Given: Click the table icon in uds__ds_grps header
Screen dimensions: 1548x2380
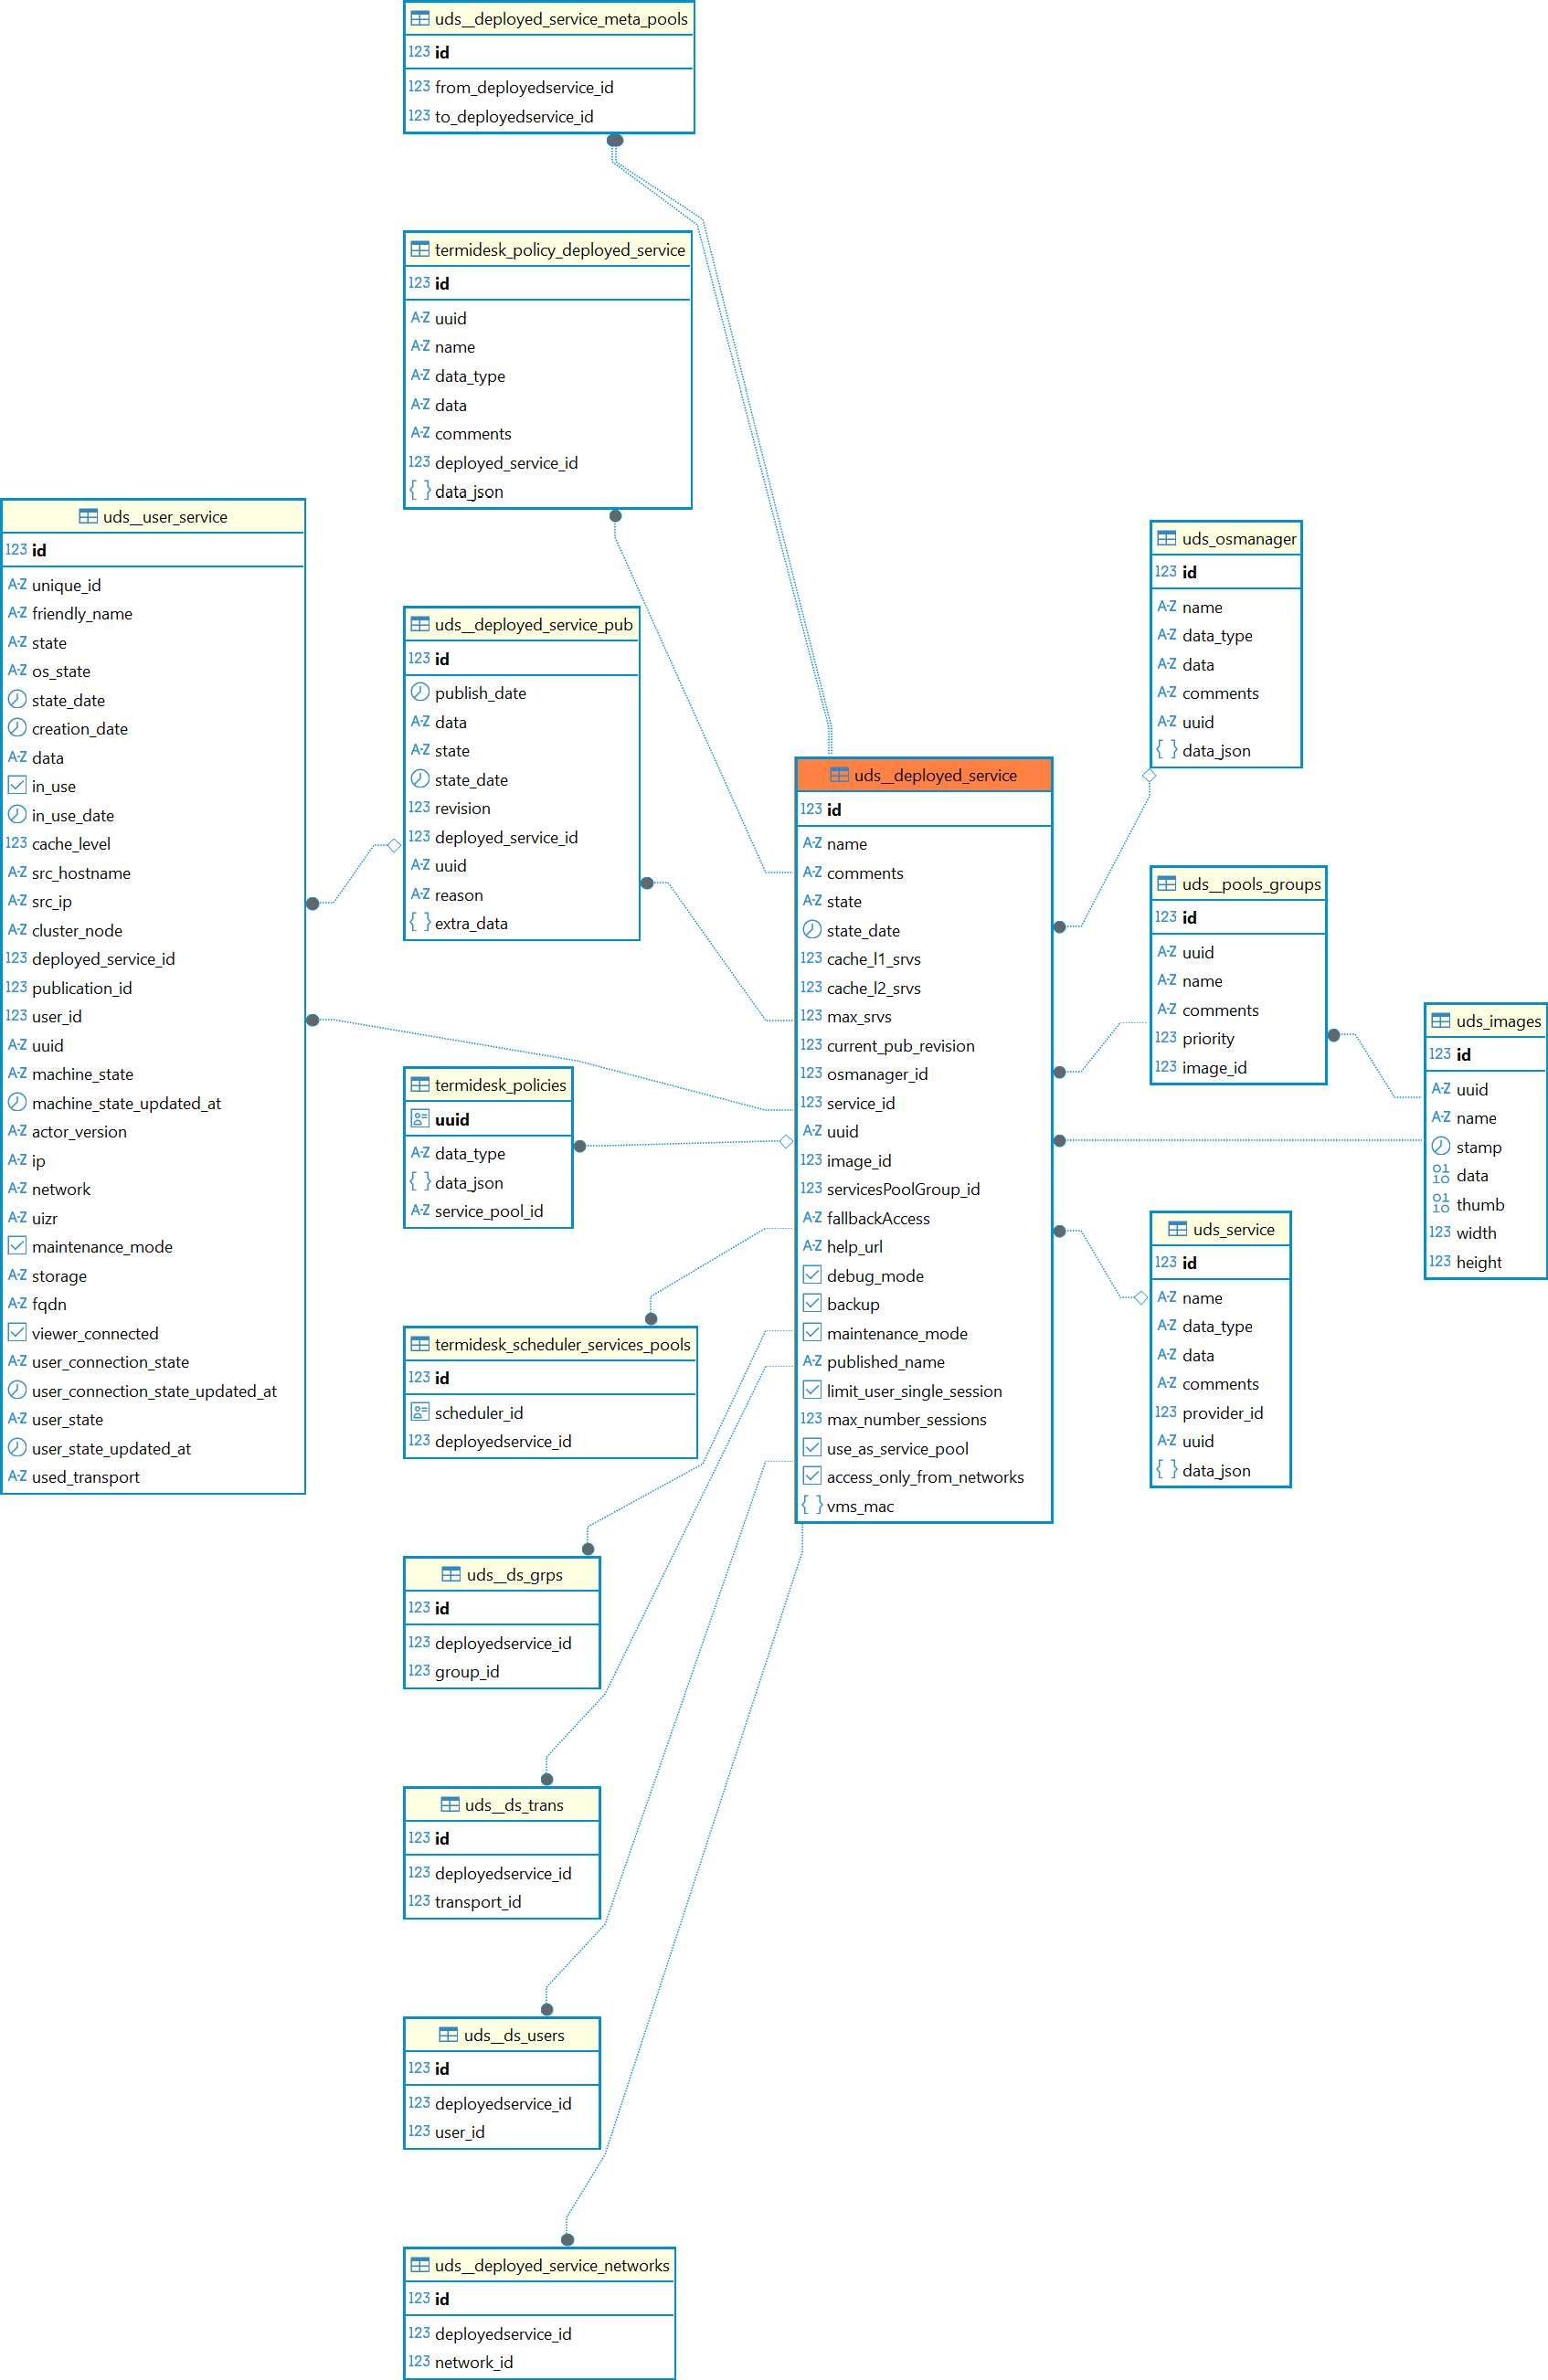Looking at the screenshot, I should (x=451, y=1574).
